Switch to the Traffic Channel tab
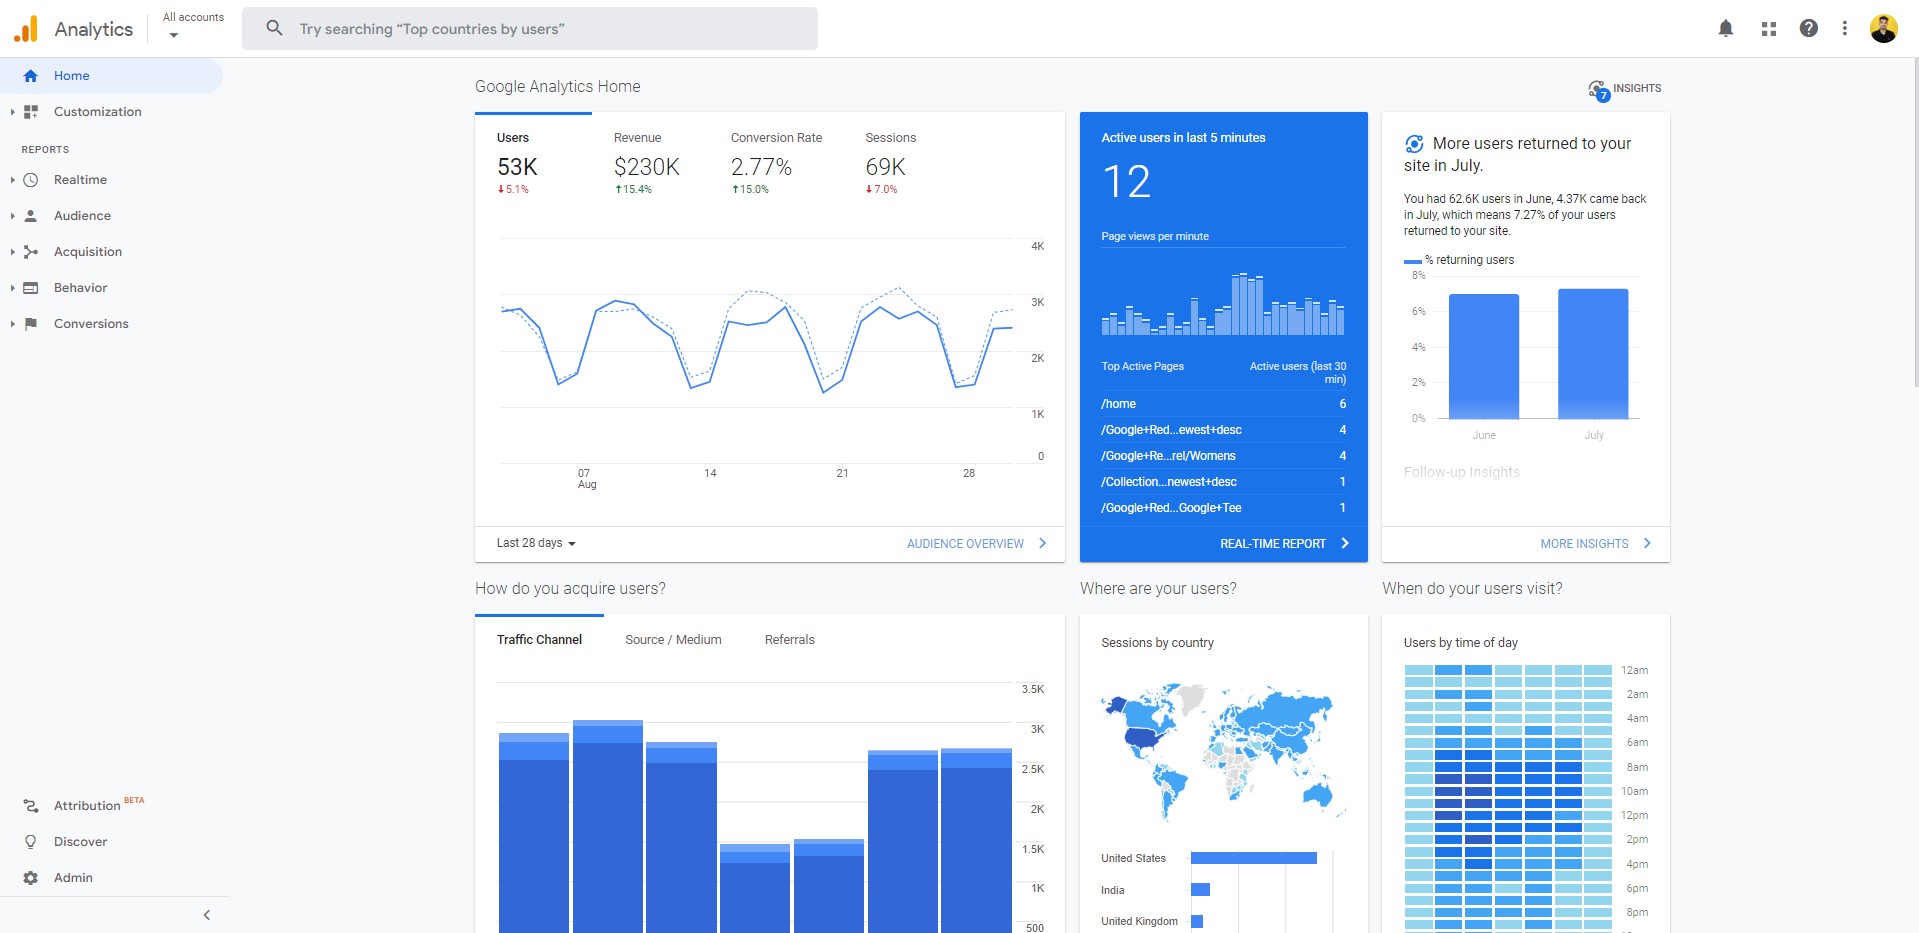 pos(539,640)
